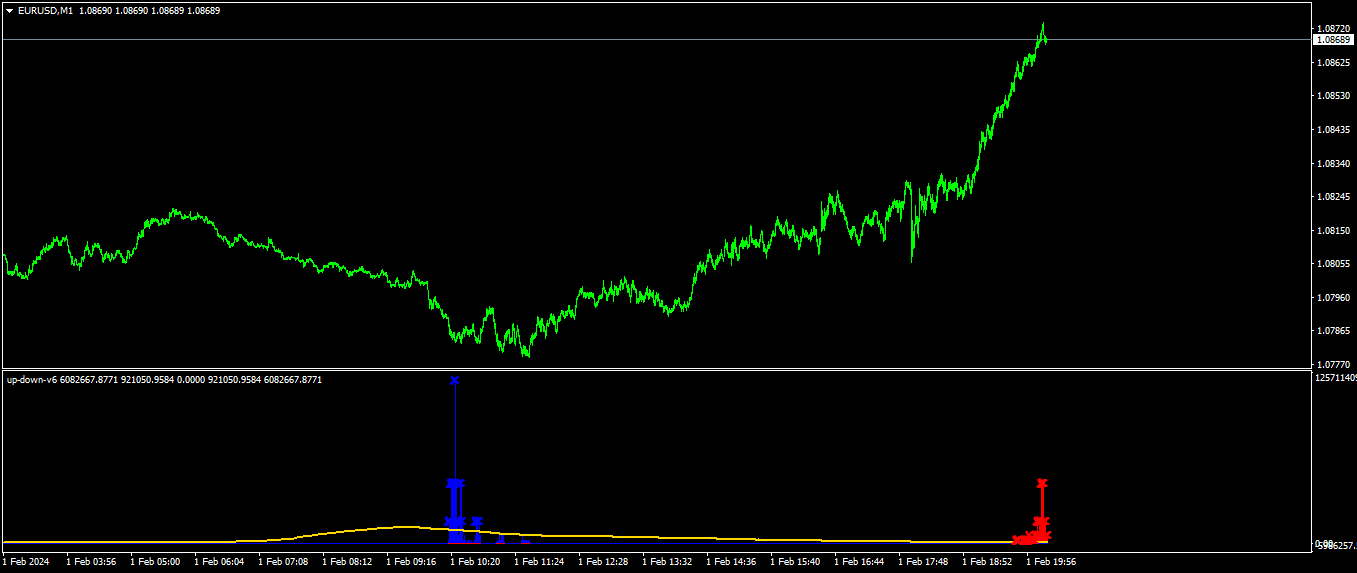Viewport: 1357px width, 573px height.
Task: Click the 1.08150 price axis label
Action: coord(1333,230)
